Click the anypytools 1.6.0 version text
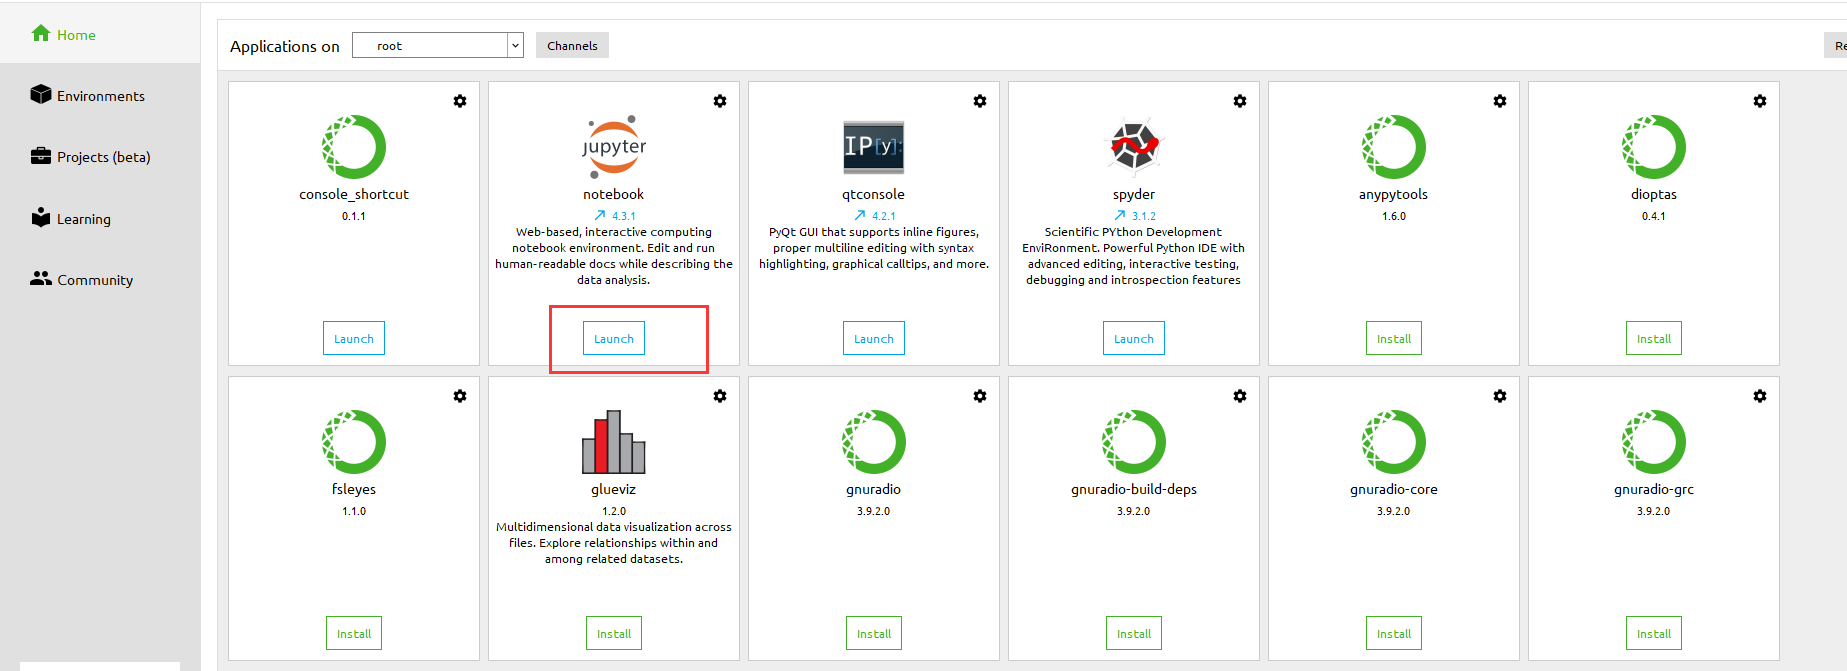 click(x=1394, y=216)
